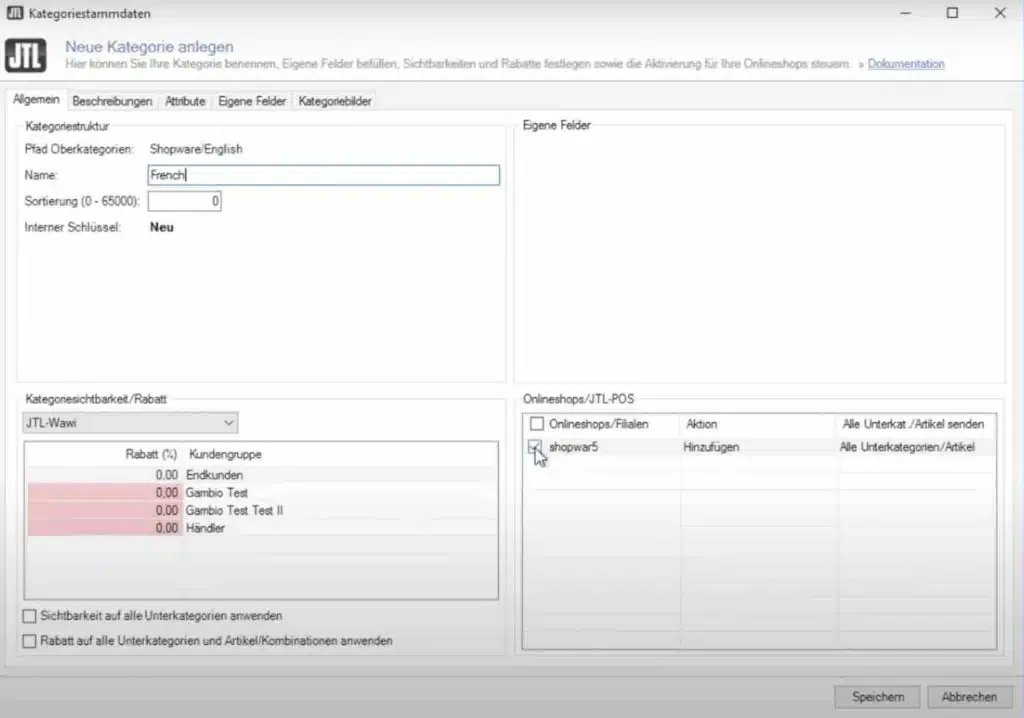Select the pink Gambio Test rabatt row

tap(261, 493)
